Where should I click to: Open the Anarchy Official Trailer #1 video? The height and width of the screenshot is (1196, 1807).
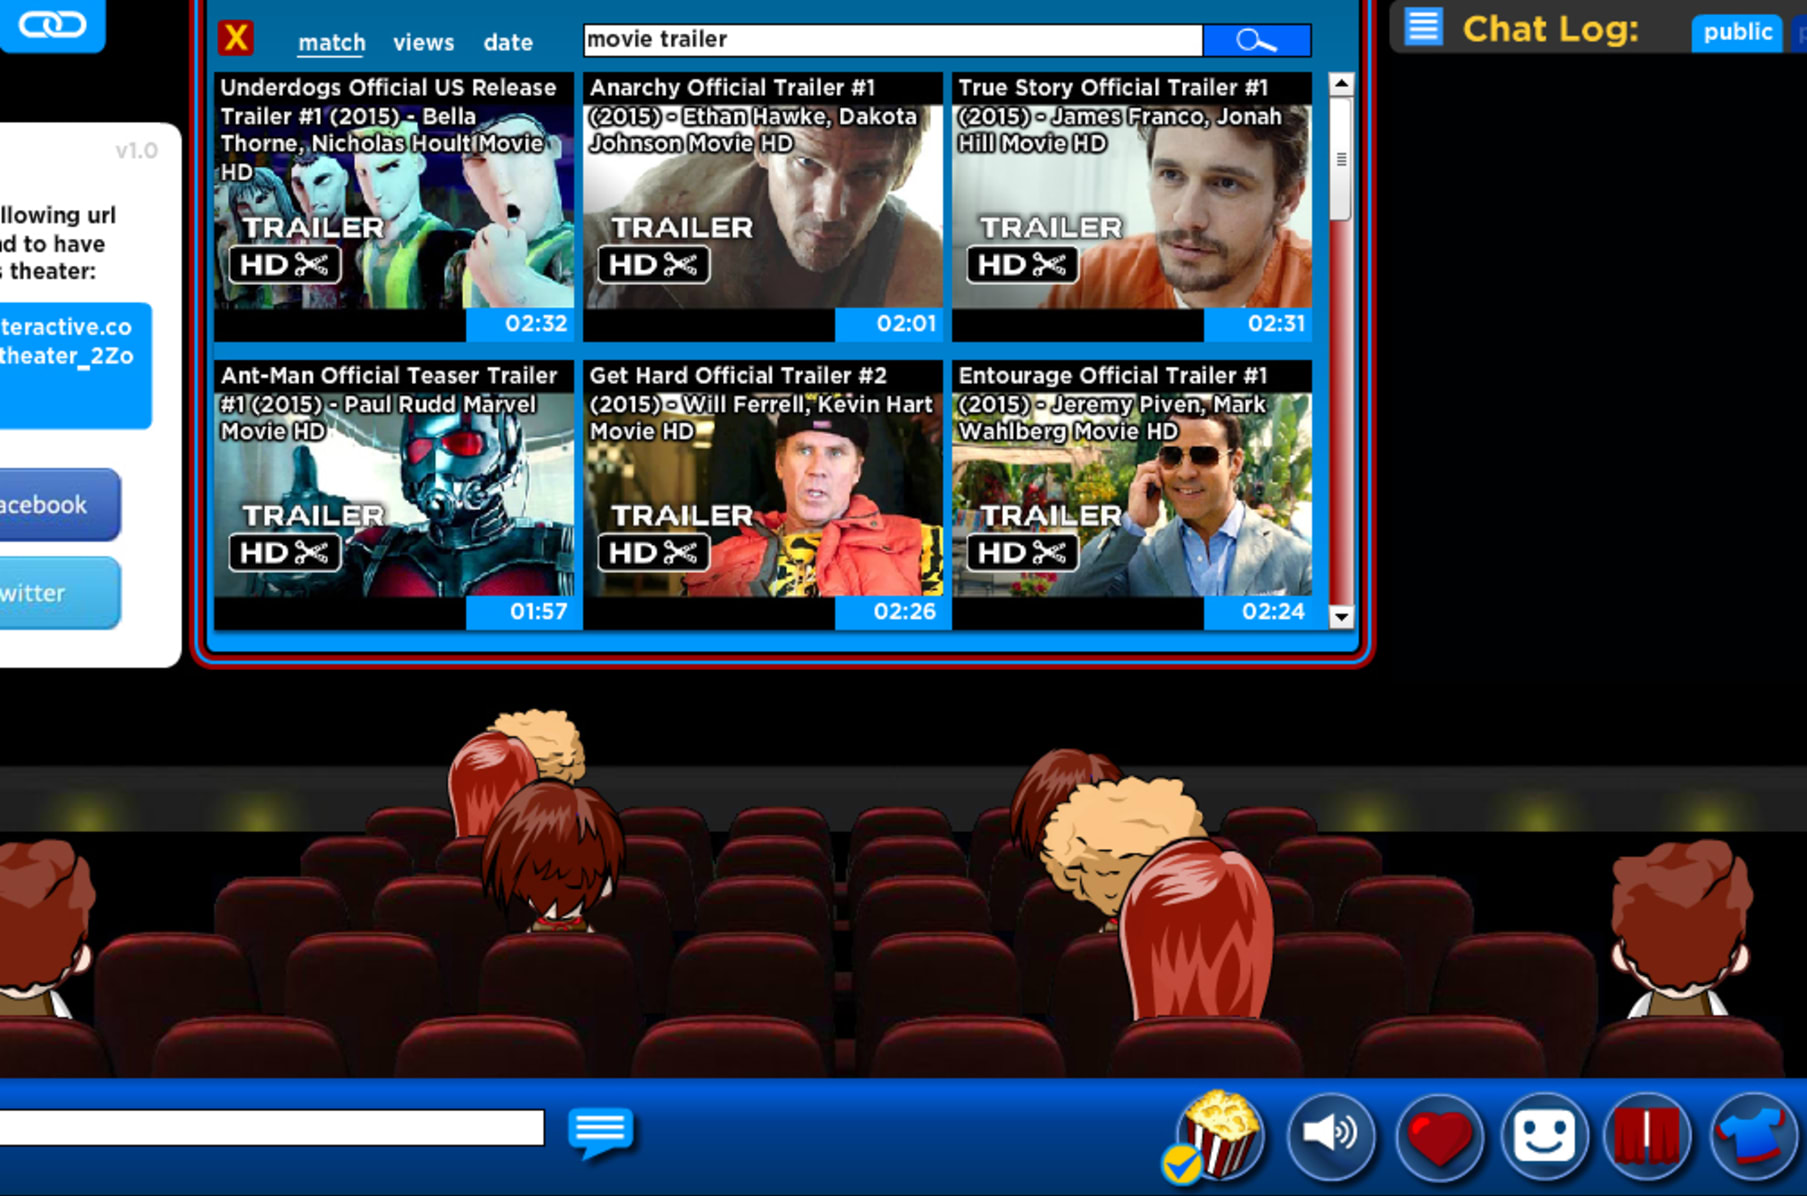[x=763, y=206]
